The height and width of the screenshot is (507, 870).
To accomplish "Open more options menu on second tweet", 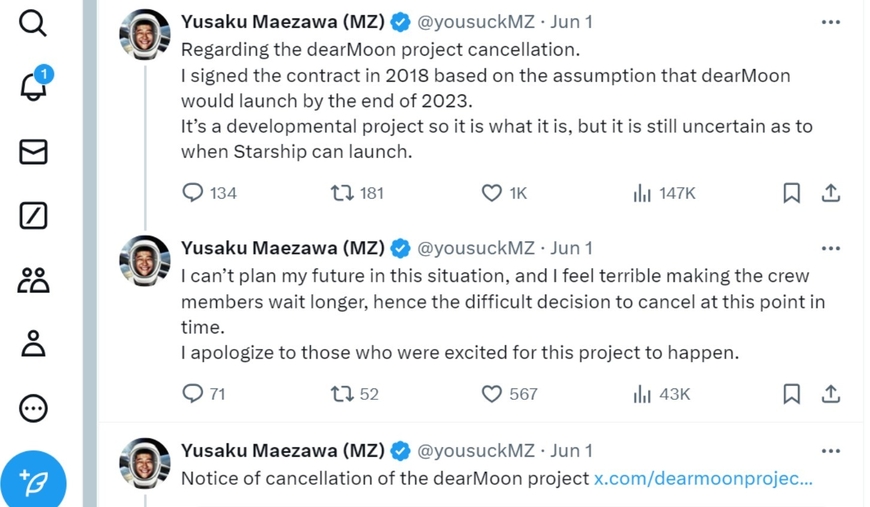I will (831, 248).
